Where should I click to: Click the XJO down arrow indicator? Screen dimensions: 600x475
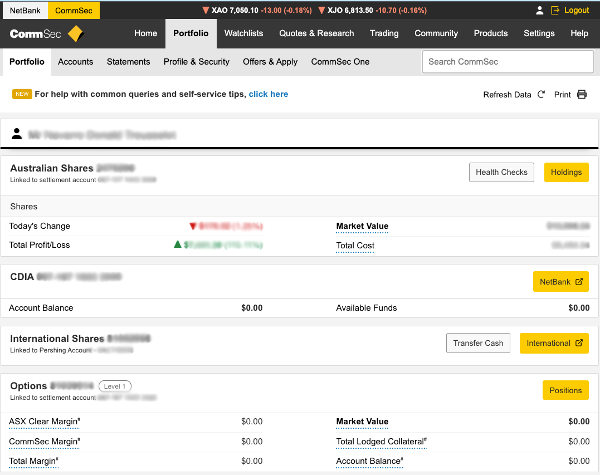pos(322,10)
